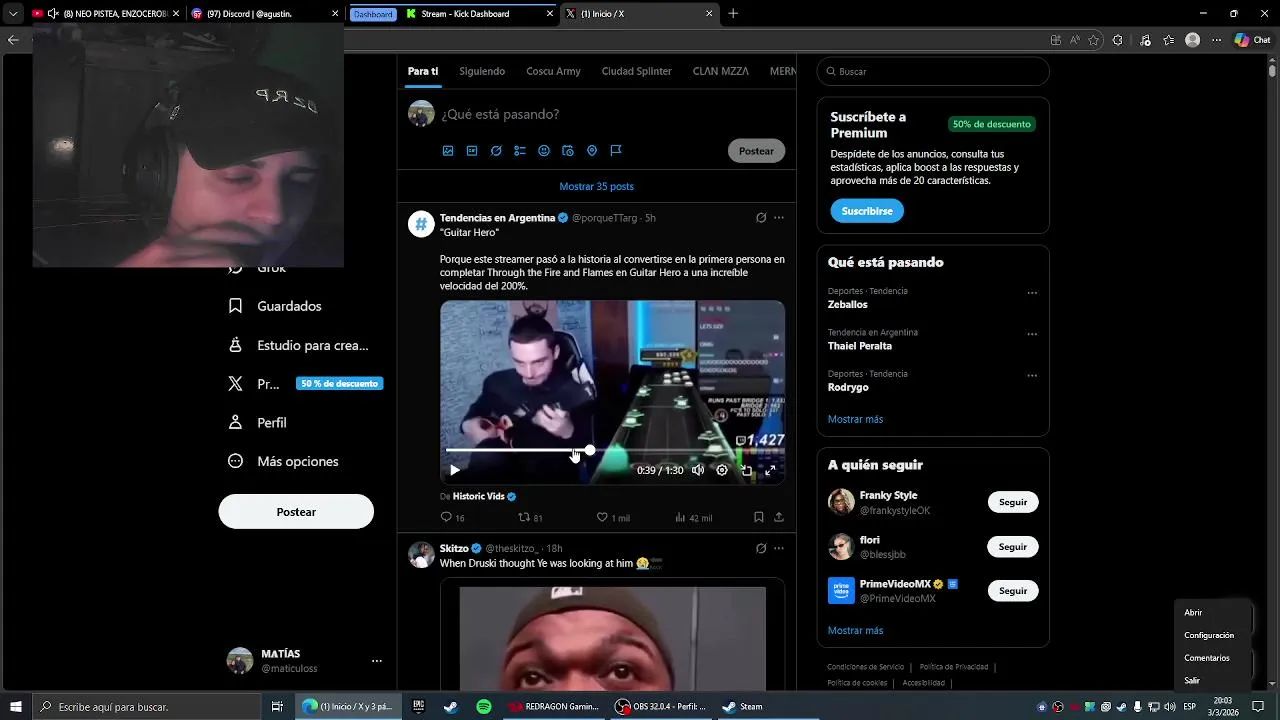Like the Guitar Hero post

coord(613,517)
